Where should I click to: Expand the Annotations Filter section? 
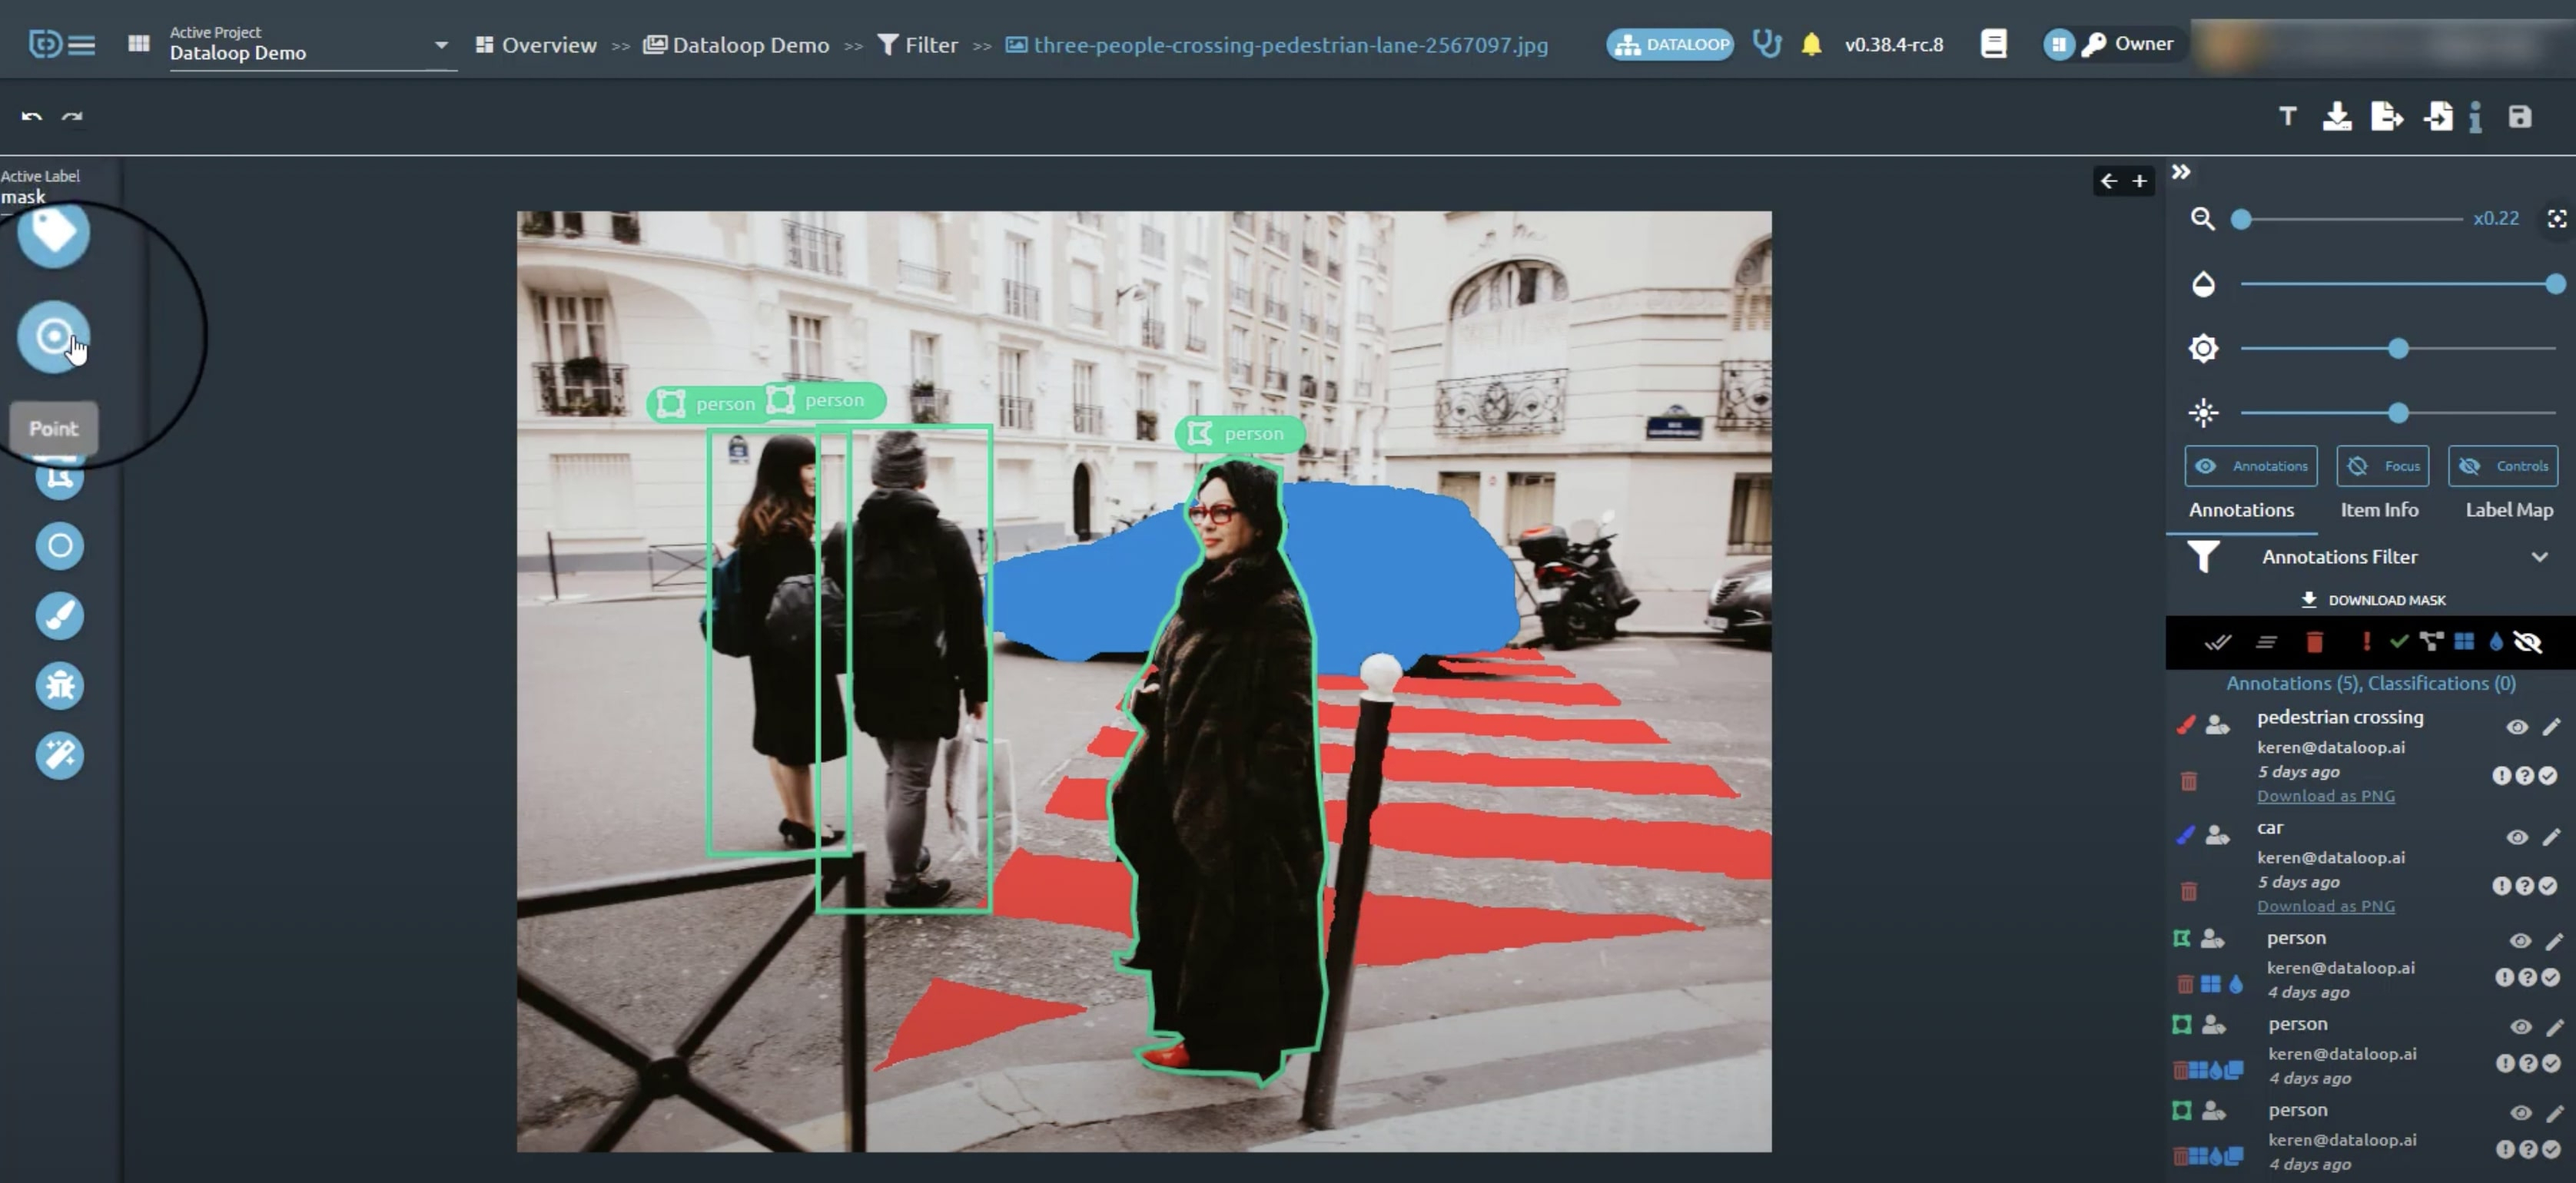point(2539,557)
